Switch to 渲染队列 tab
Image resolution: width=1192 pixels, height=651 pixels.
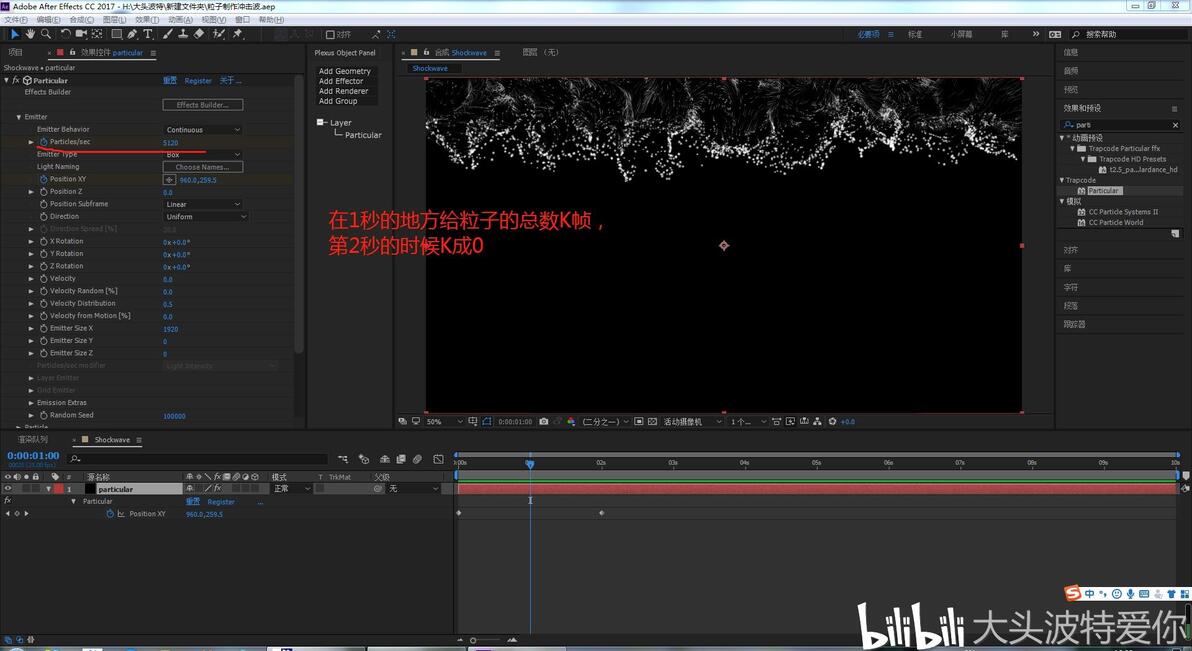33,440
